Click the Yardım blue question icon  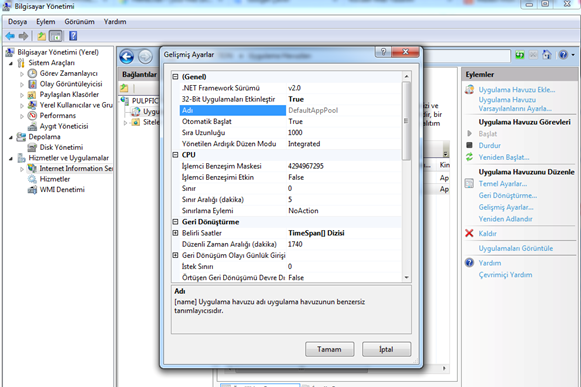coord(469,262)
